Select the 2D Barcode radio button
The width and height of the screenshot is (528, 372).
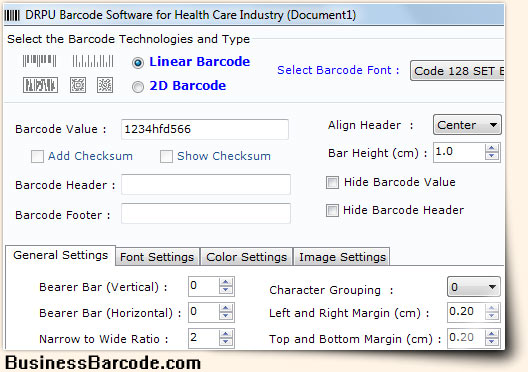pos(138,87)
